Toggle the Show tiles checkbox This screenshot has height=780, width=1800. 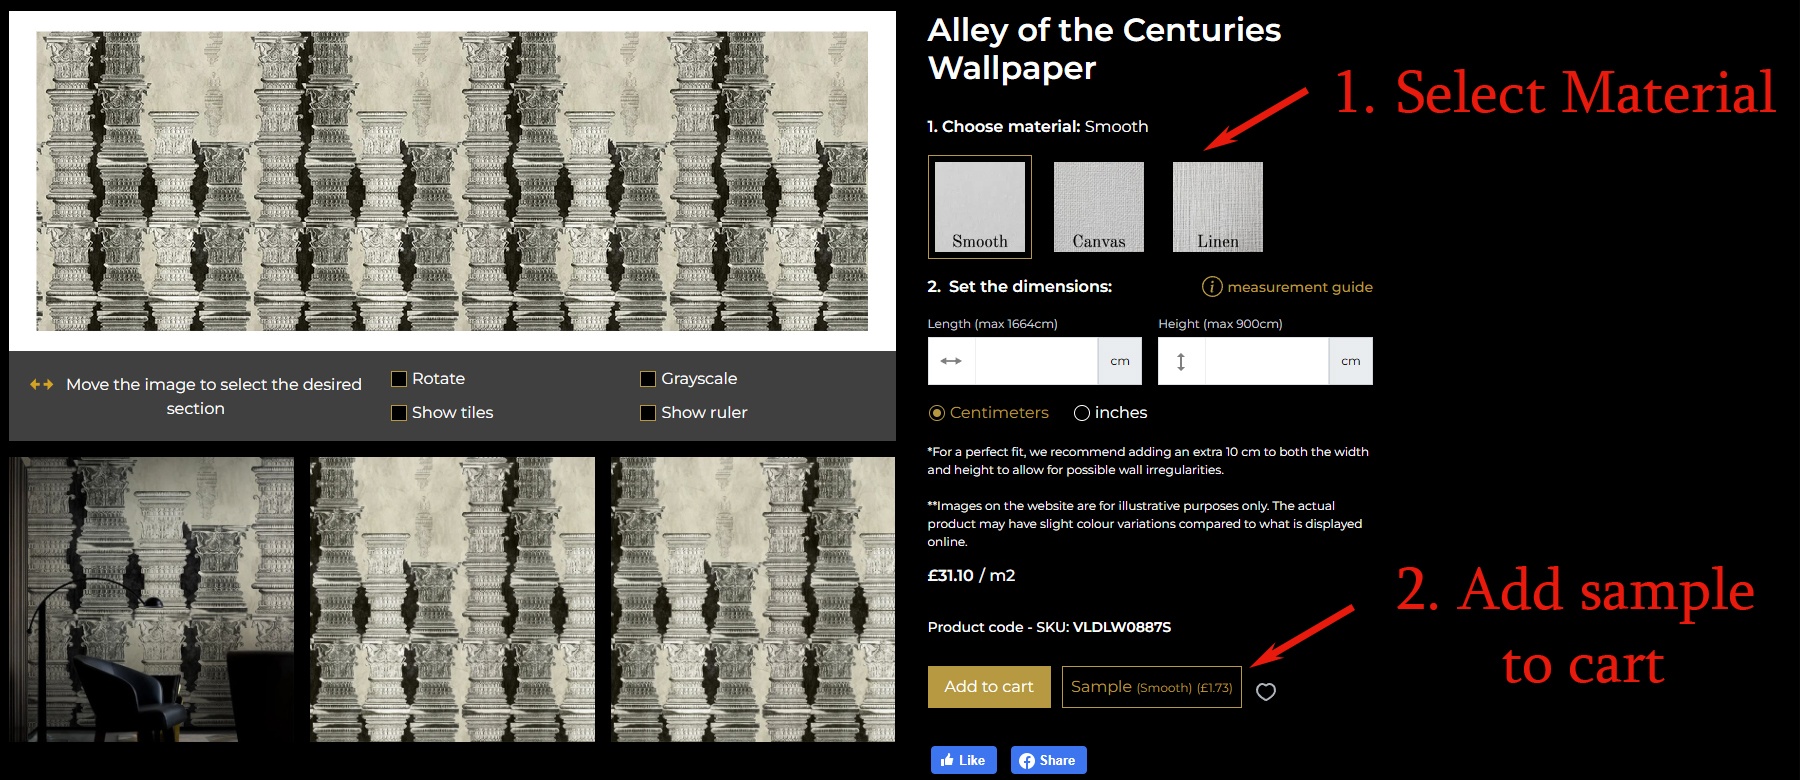pos(399,413)
